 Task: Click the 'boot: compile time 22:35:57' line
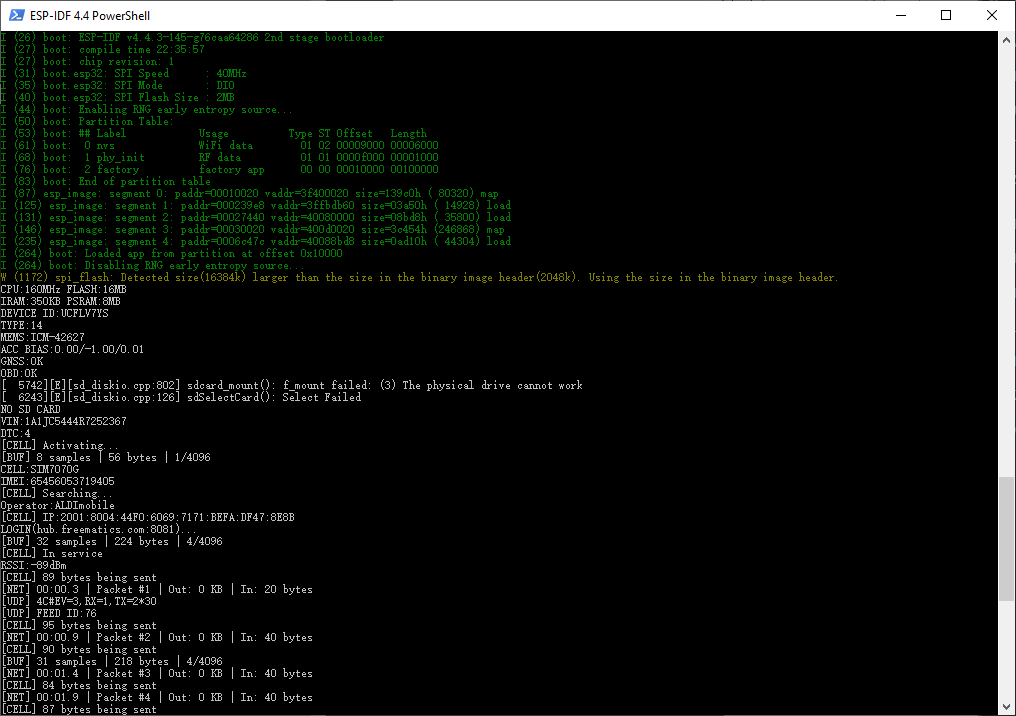pos(103,49)
